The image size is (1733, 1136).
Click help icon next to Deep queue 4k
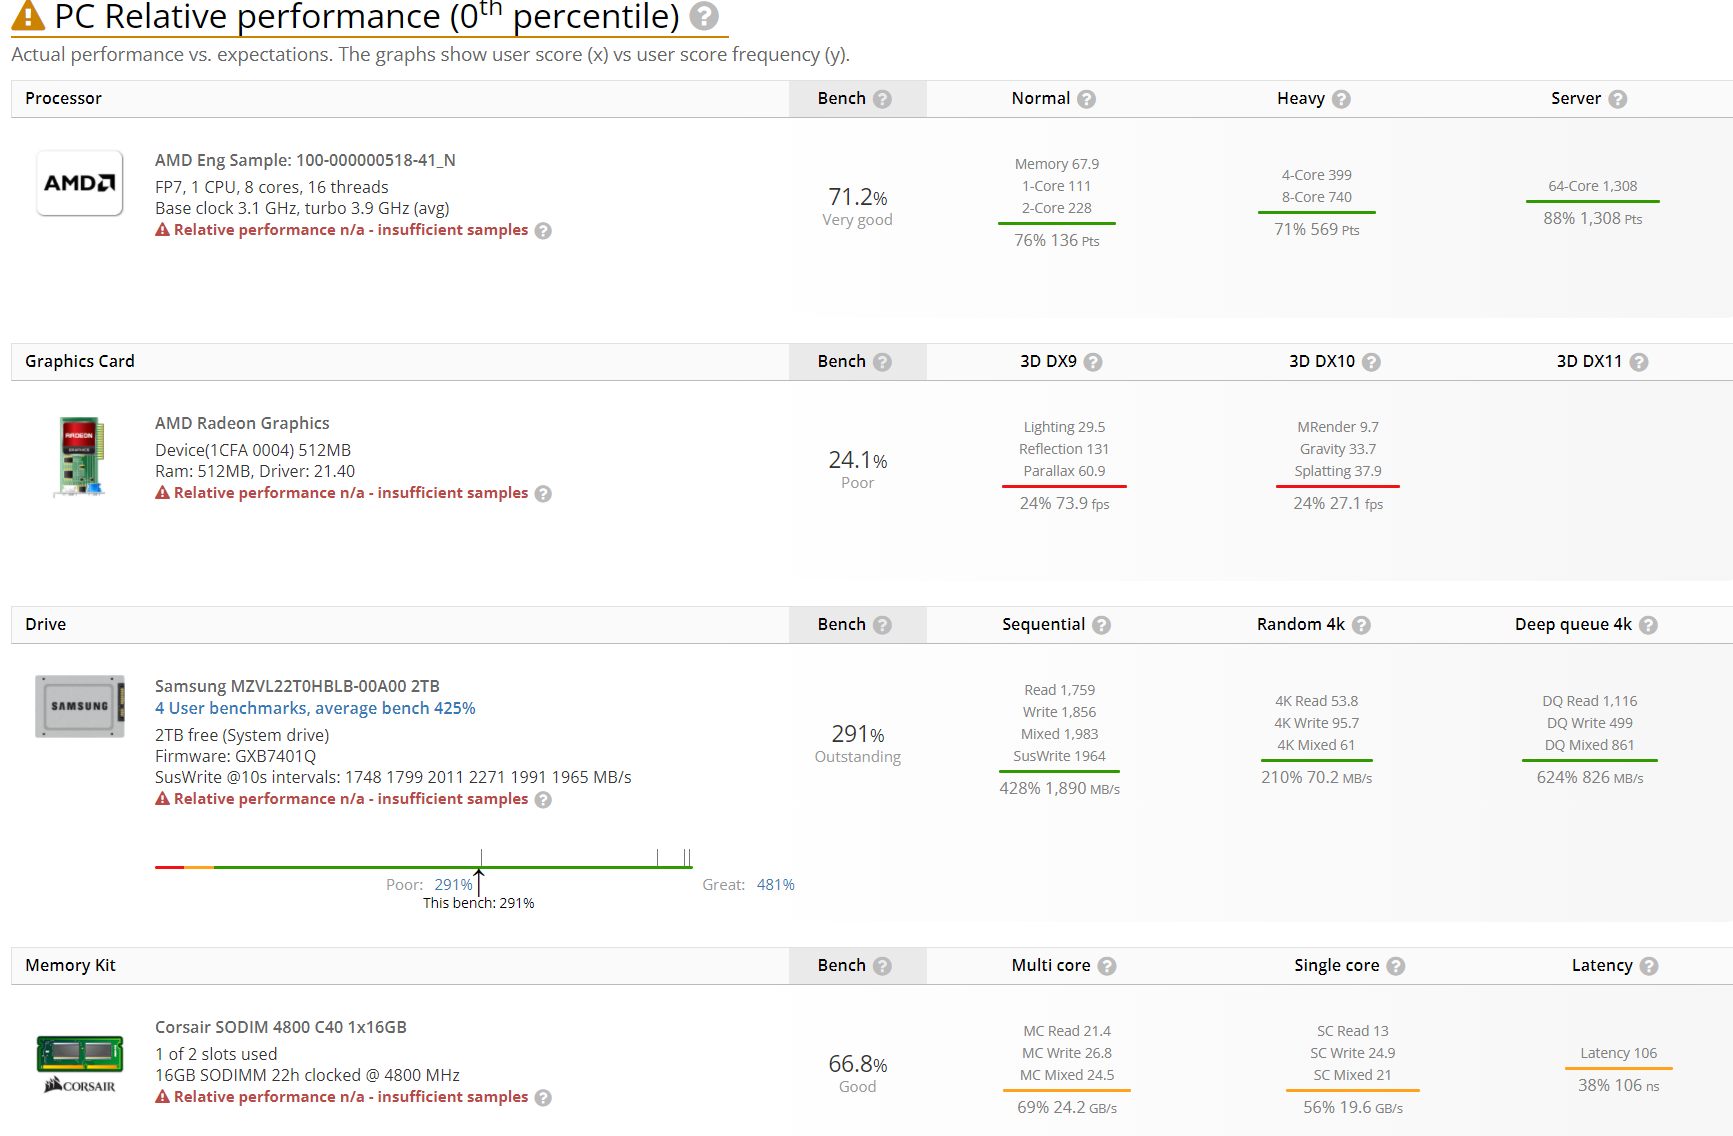[x=1648, y=625]
